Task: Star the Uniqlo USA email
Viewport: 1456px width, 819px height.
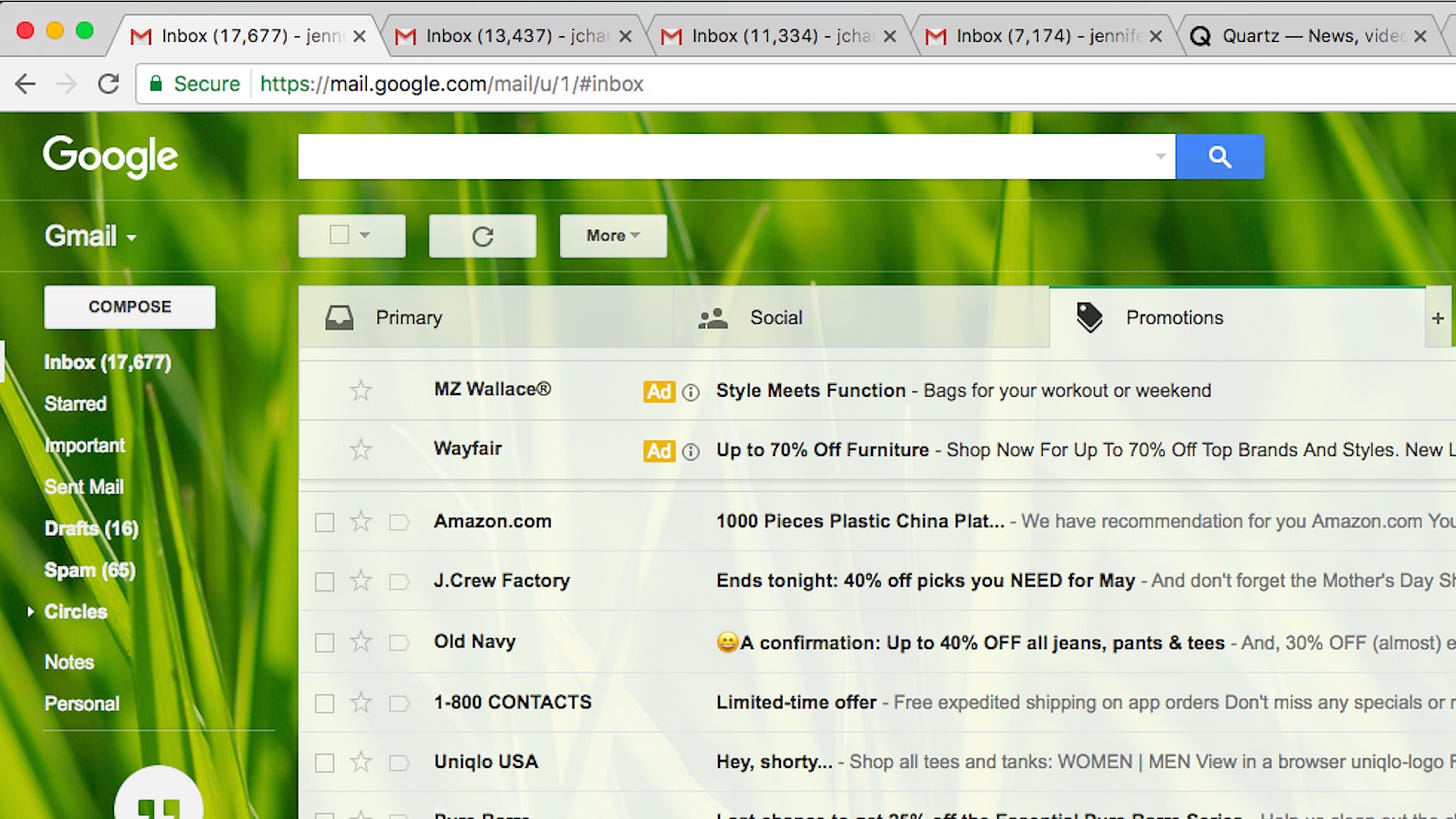Action: pyautogui.click(x=361, y=762)
